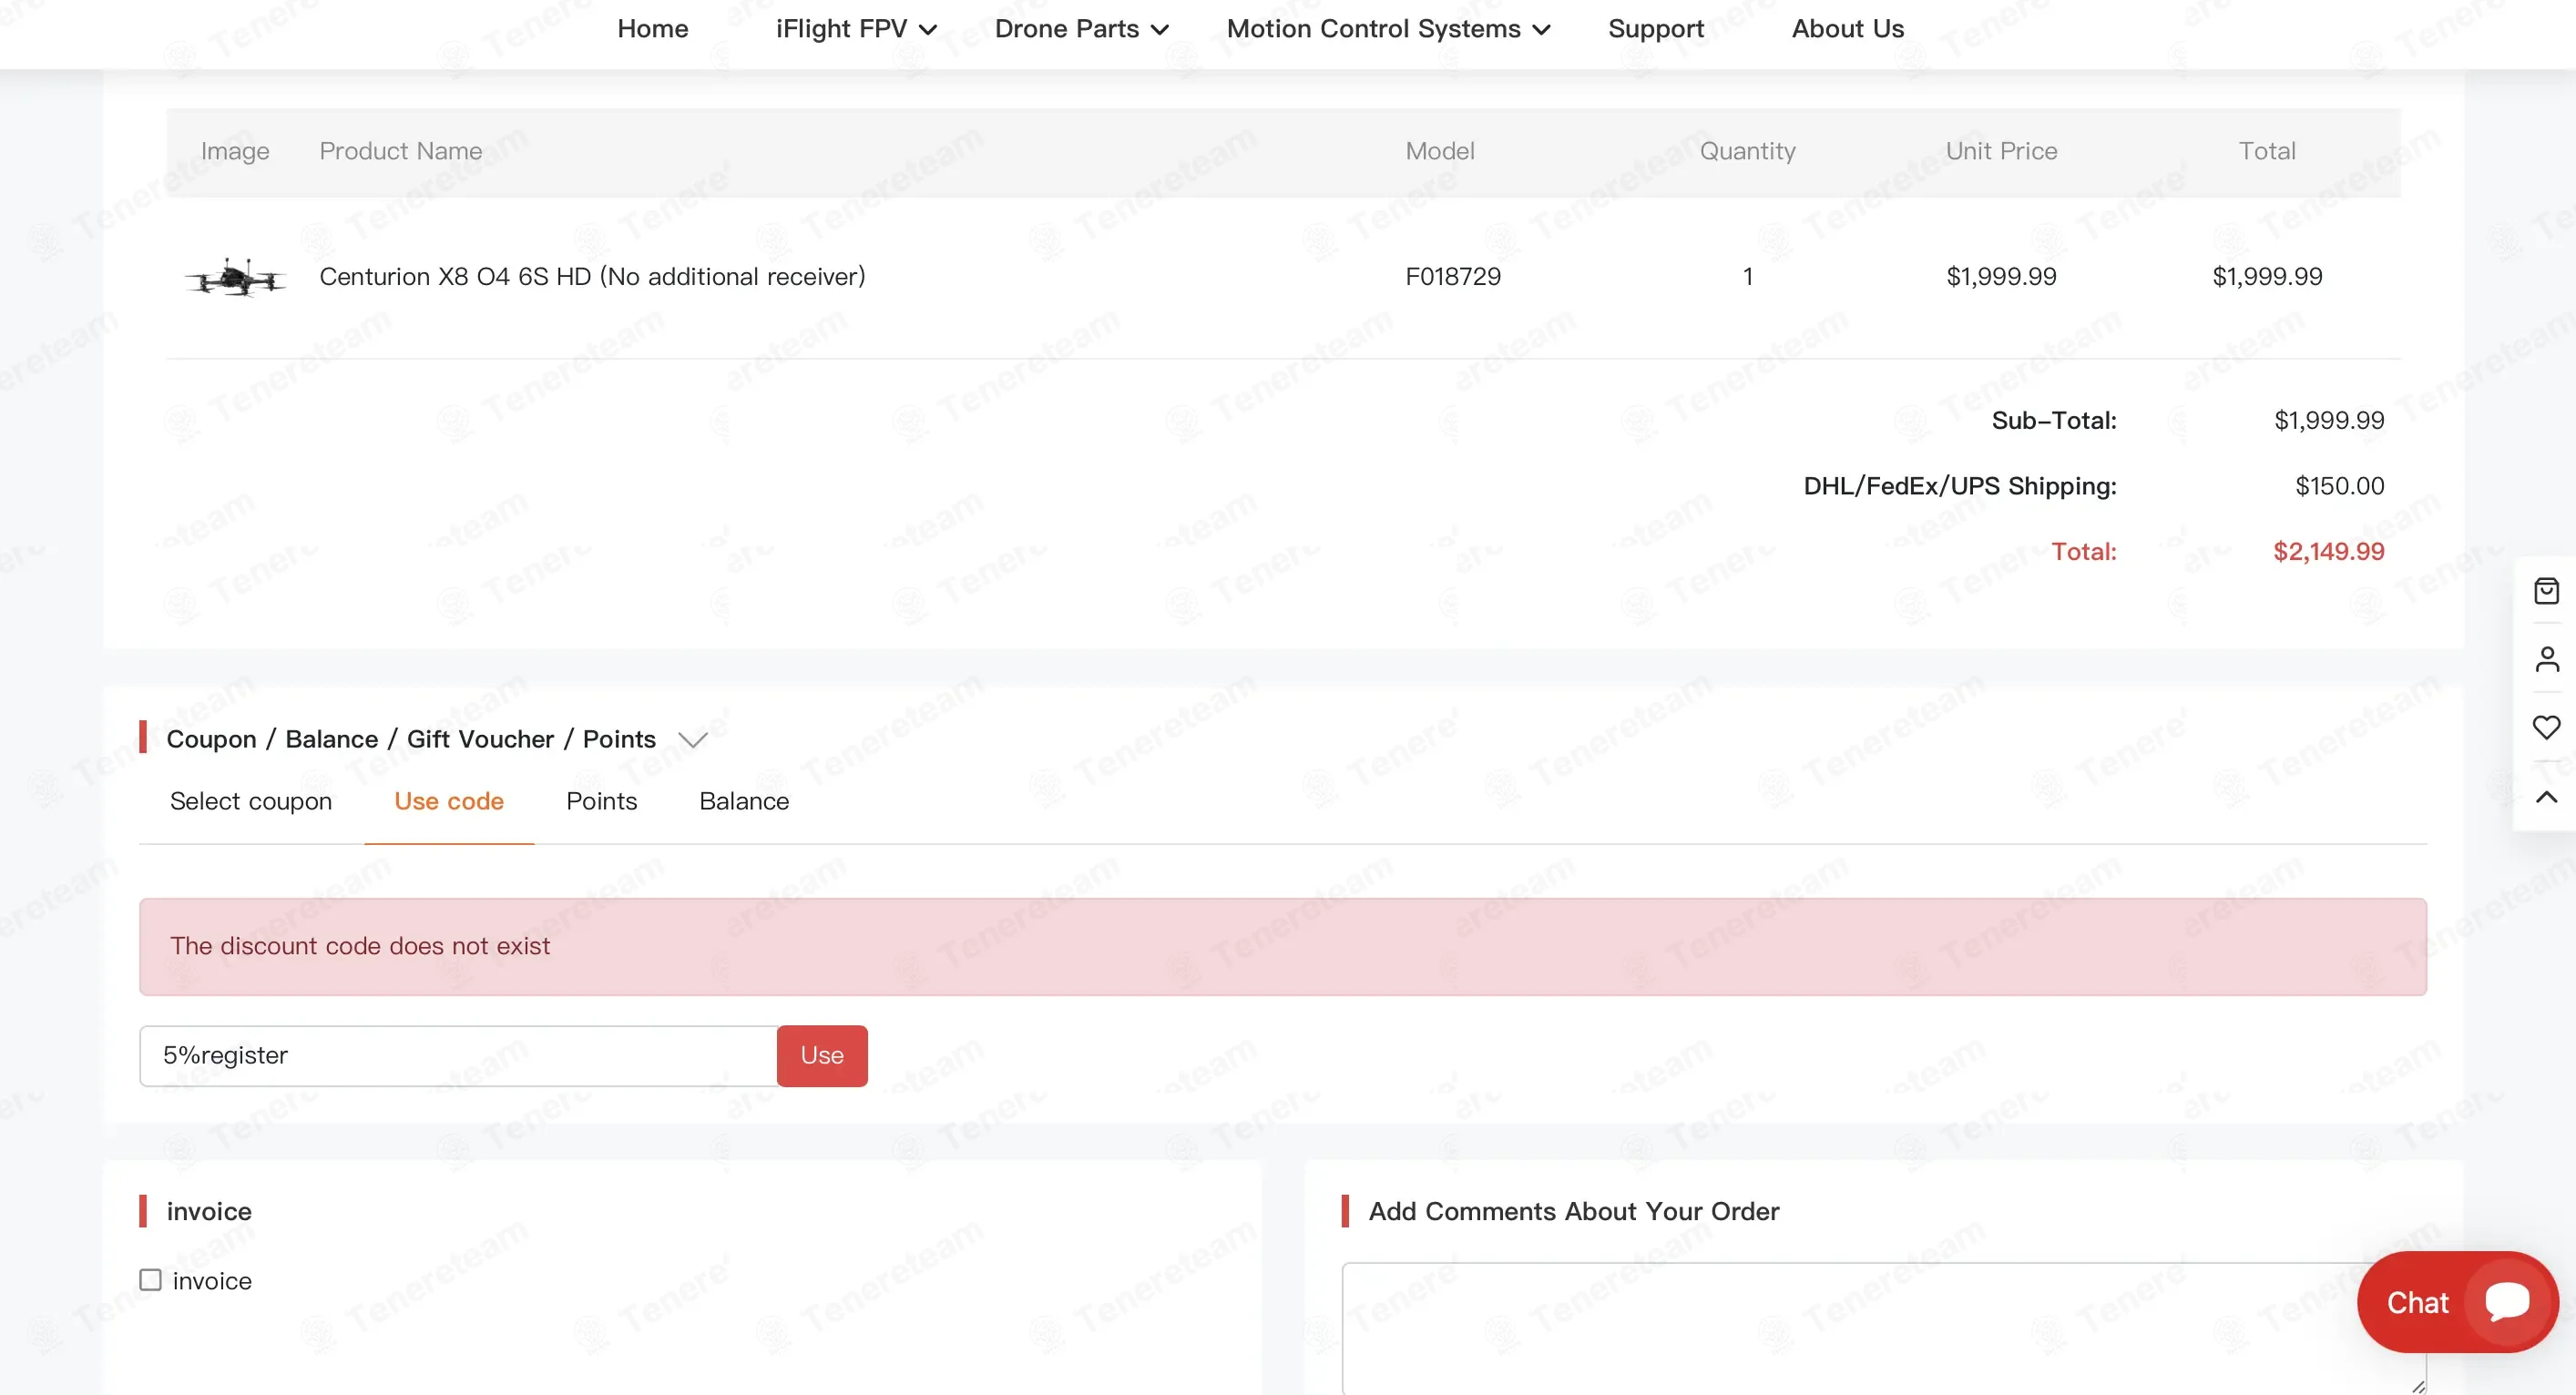Switch to the Balance tab
Image resolution: width=2576 pixels, height=1395 pixels.
point(744,801)
